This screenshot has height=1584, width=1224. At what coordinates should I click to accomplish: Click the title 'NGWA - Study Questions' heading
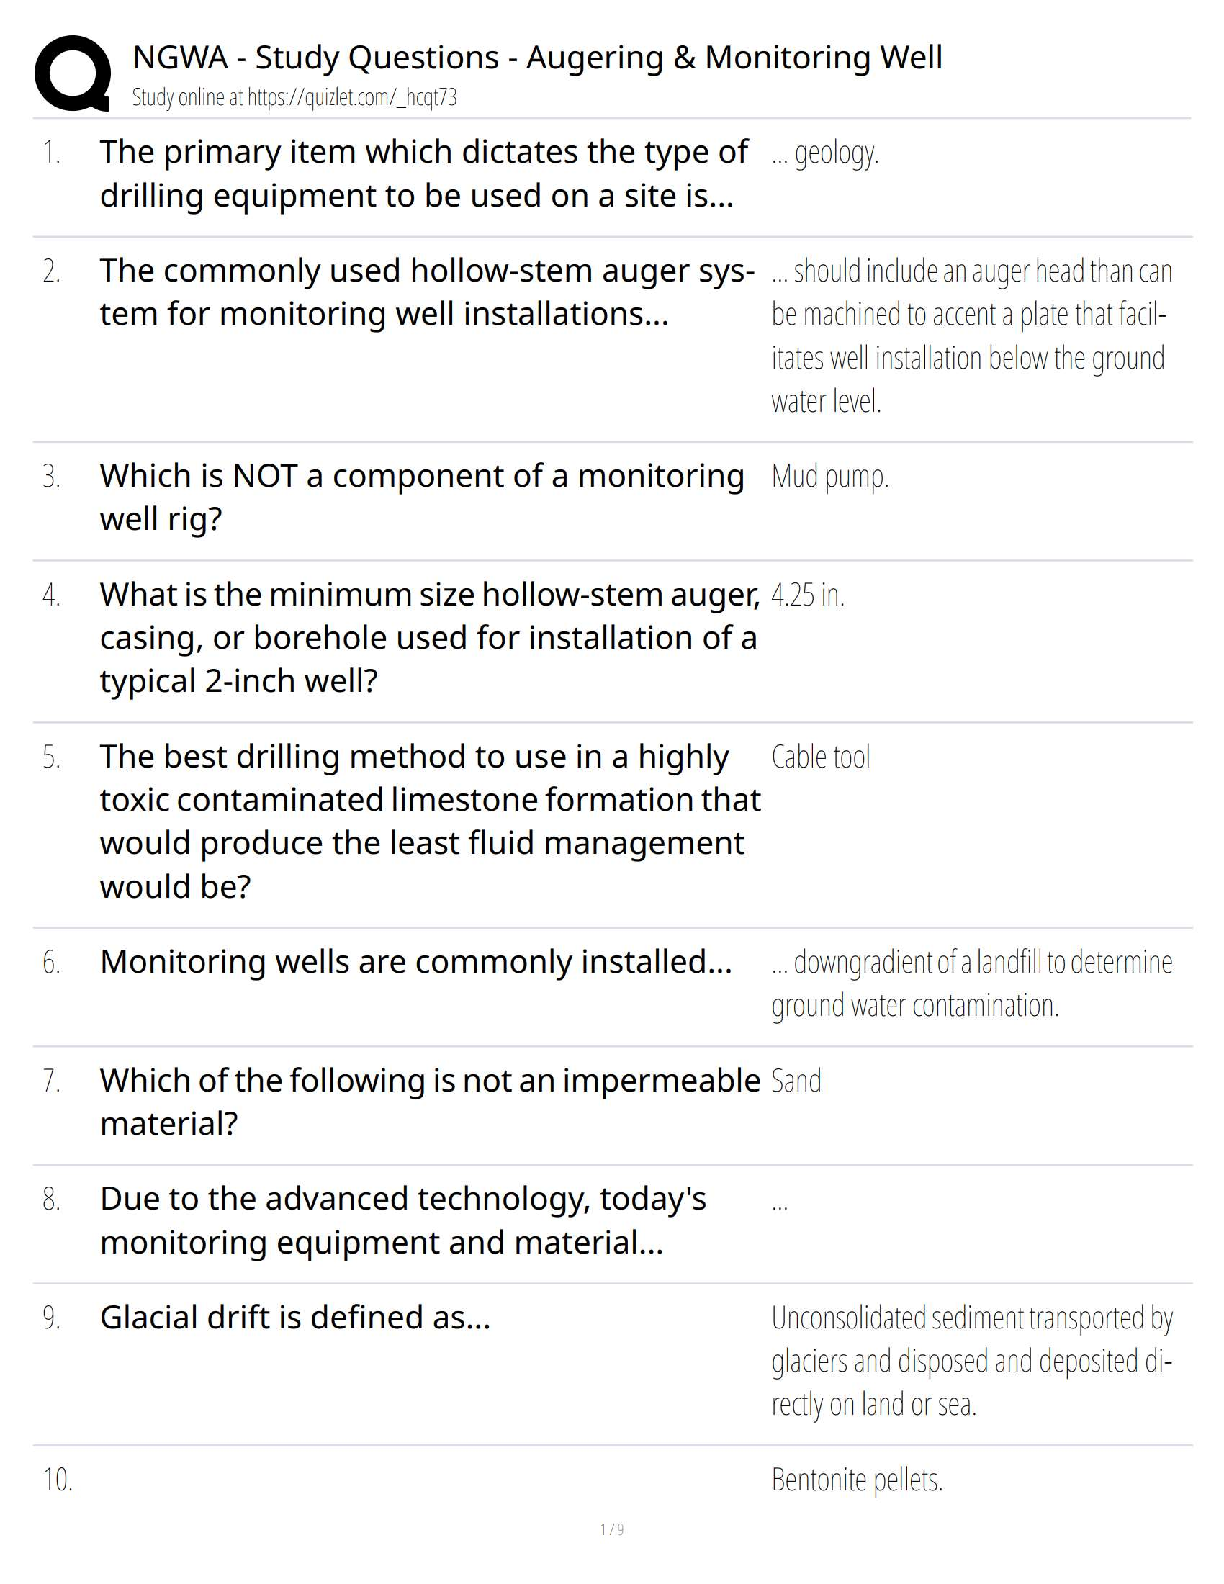[537, 57]
